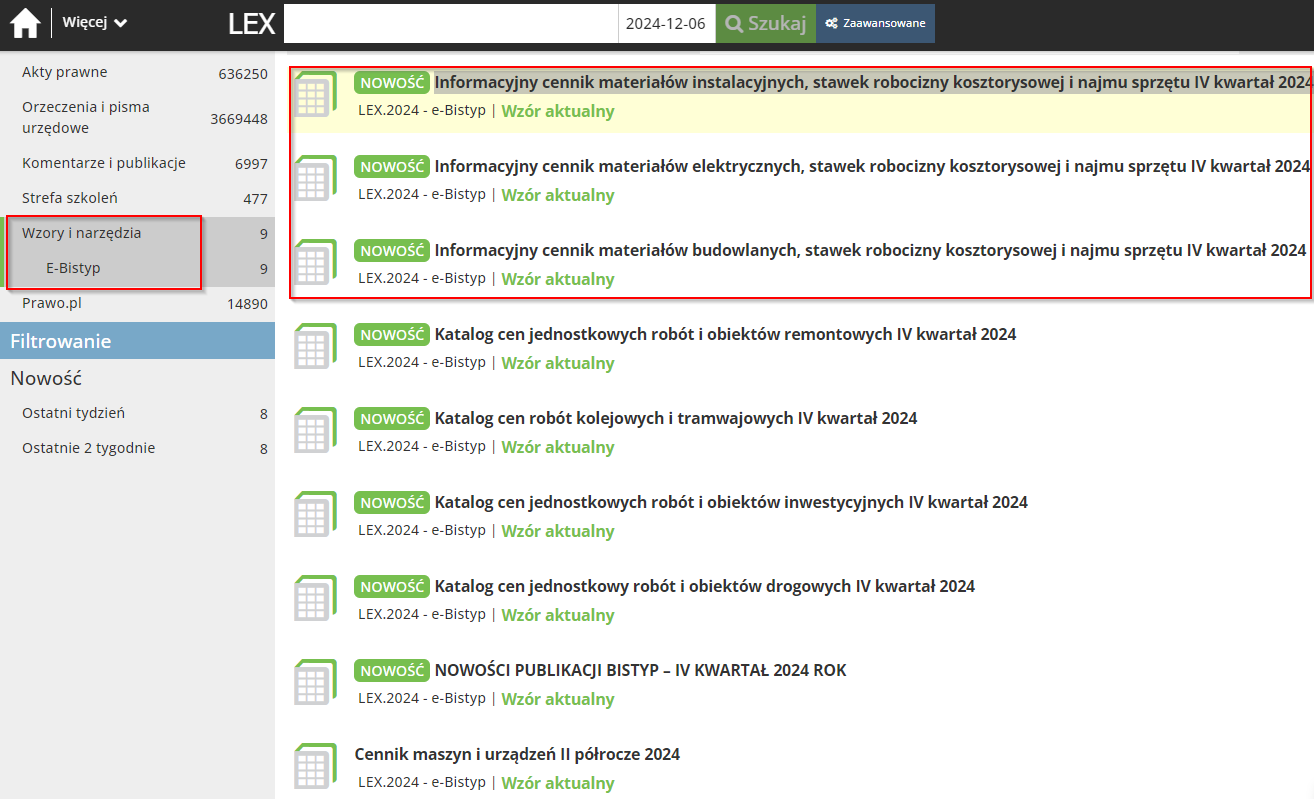Click the Filtrowanie panel header
Viewport: 1314px width, 799px height.
(137, 341)
